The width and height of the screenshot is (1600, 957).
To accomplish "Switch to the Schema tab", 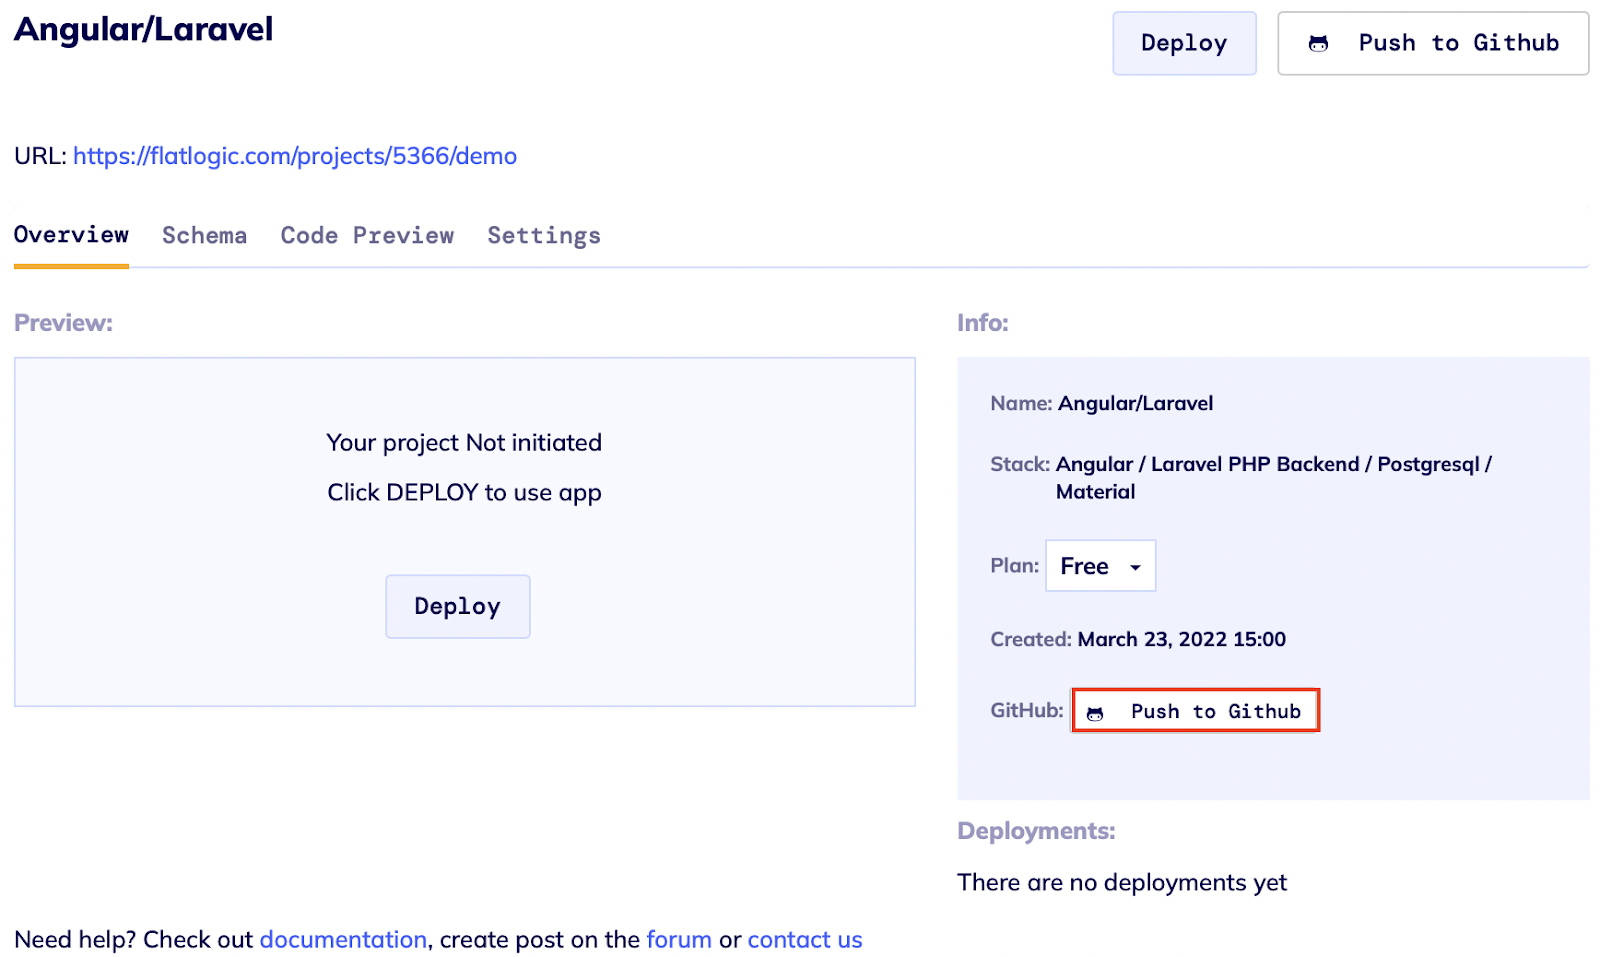I will point(204,235).
